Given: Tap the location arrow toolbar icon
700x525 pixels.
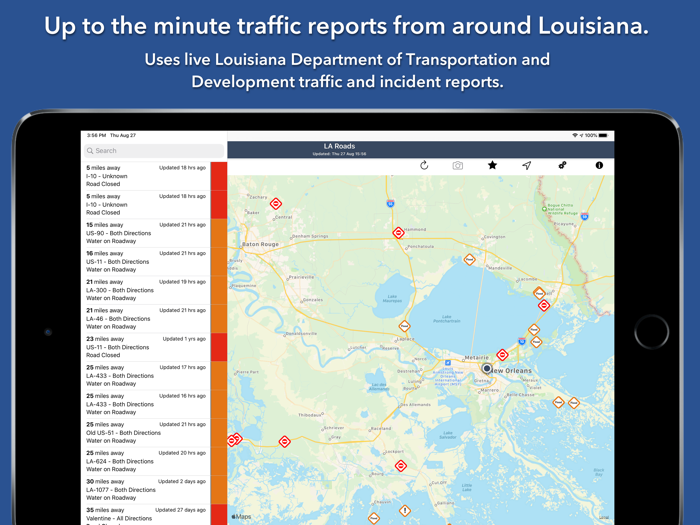Looking at the screenshot, I should 527,166.
